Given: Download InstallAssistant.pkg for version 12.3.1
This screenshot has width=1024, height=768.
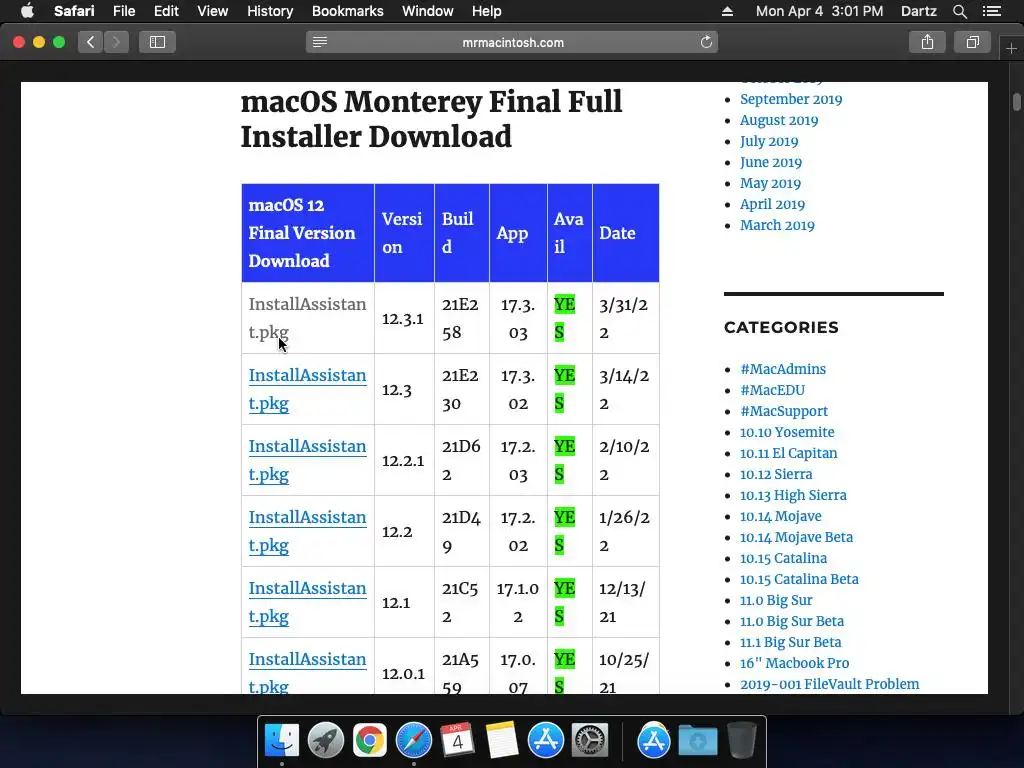Looking at the screenshot, I should pos(307,318).
